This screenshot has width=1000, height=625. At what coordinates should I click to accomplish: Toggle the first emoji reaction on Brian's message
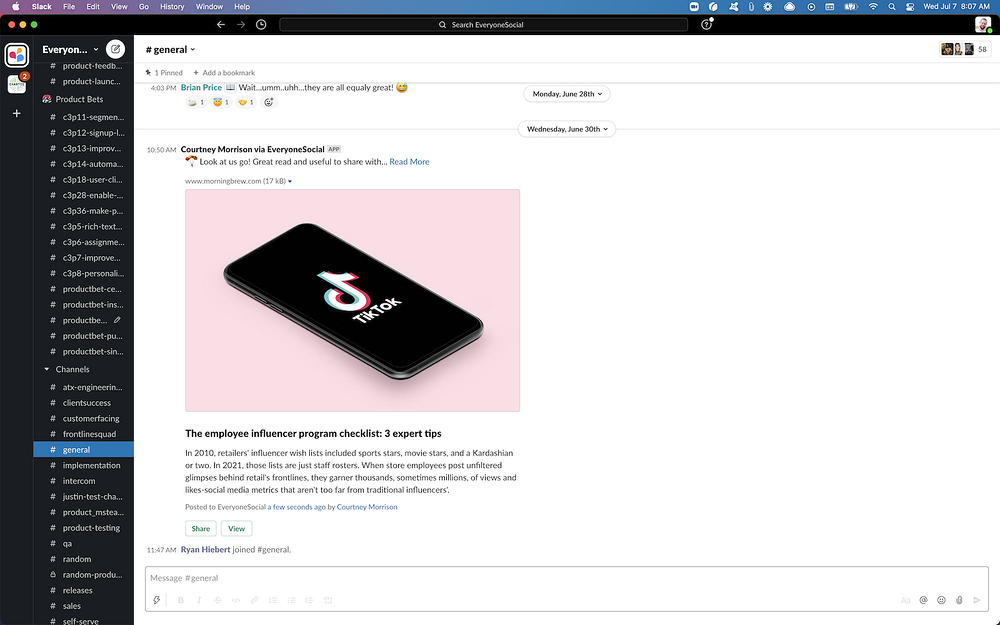(x=196, y=102)
